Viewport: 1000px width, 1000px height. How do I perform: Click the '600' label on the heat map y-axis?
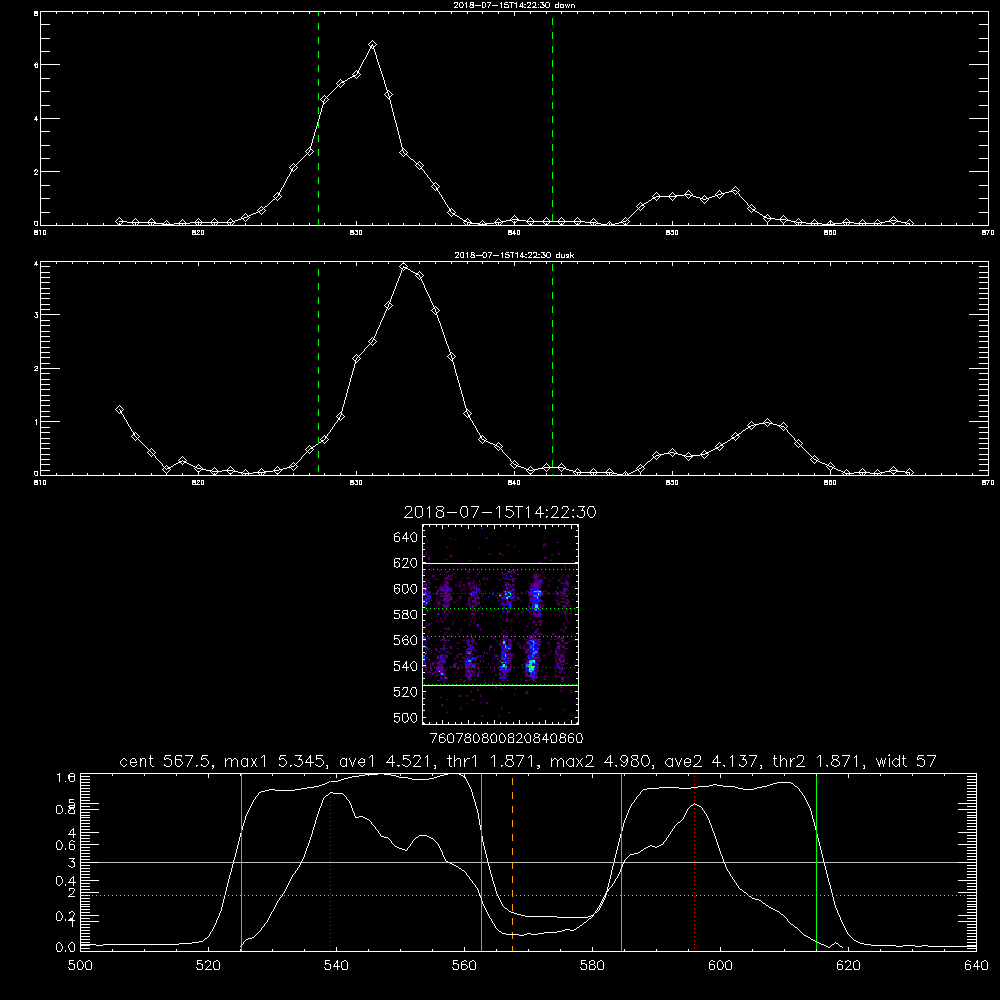tap(405, 589)
